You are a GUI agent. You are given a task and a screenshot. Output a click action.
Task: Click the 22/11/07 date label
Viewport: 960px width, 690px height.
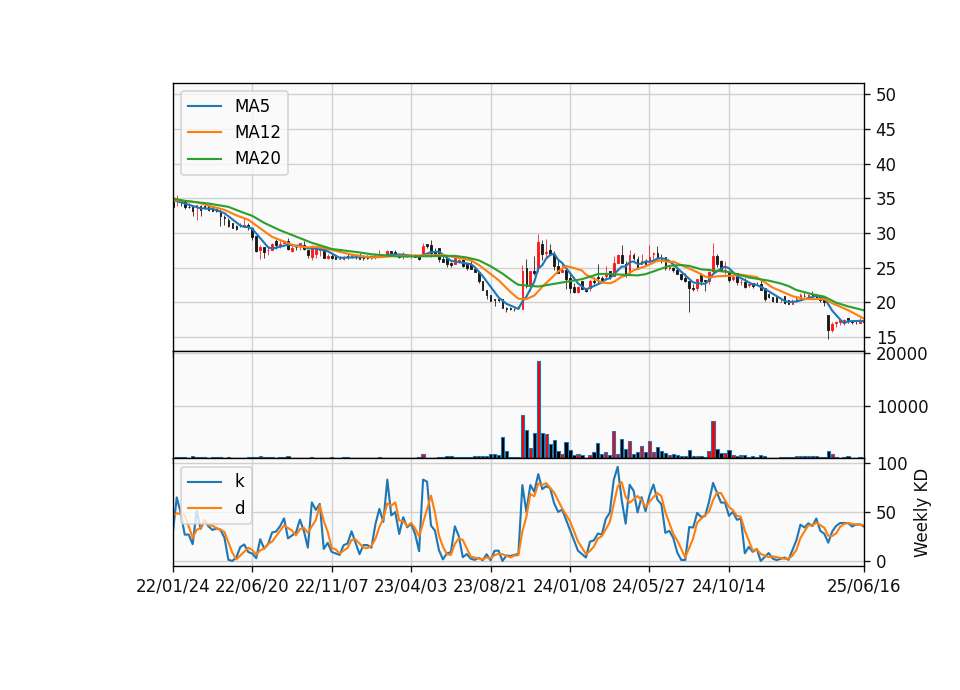[x=332, y=586]
